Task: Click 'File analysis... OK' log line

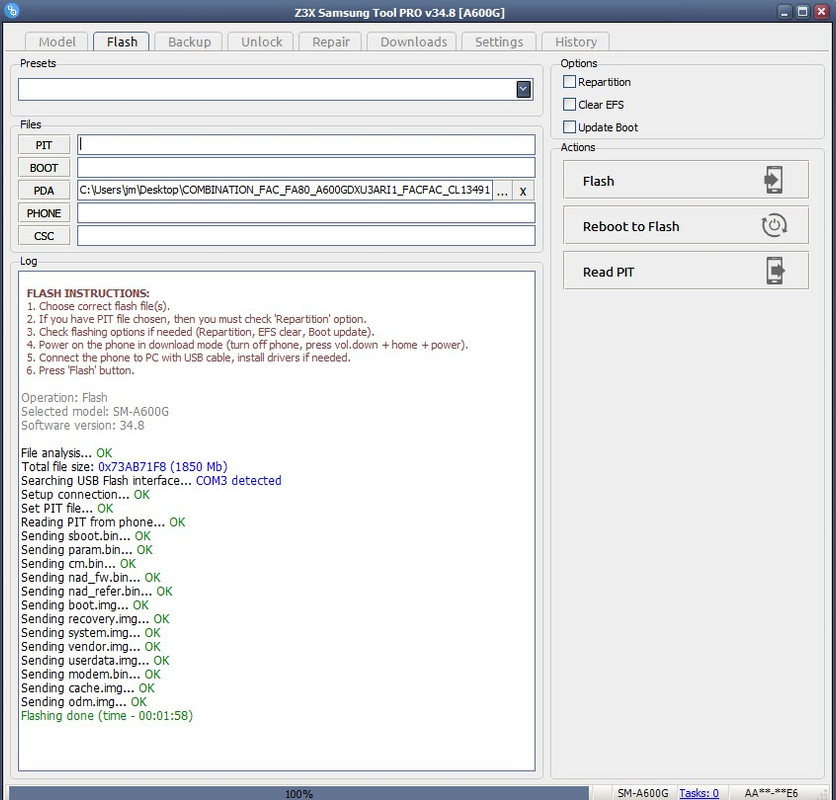Action: [67, 453]
